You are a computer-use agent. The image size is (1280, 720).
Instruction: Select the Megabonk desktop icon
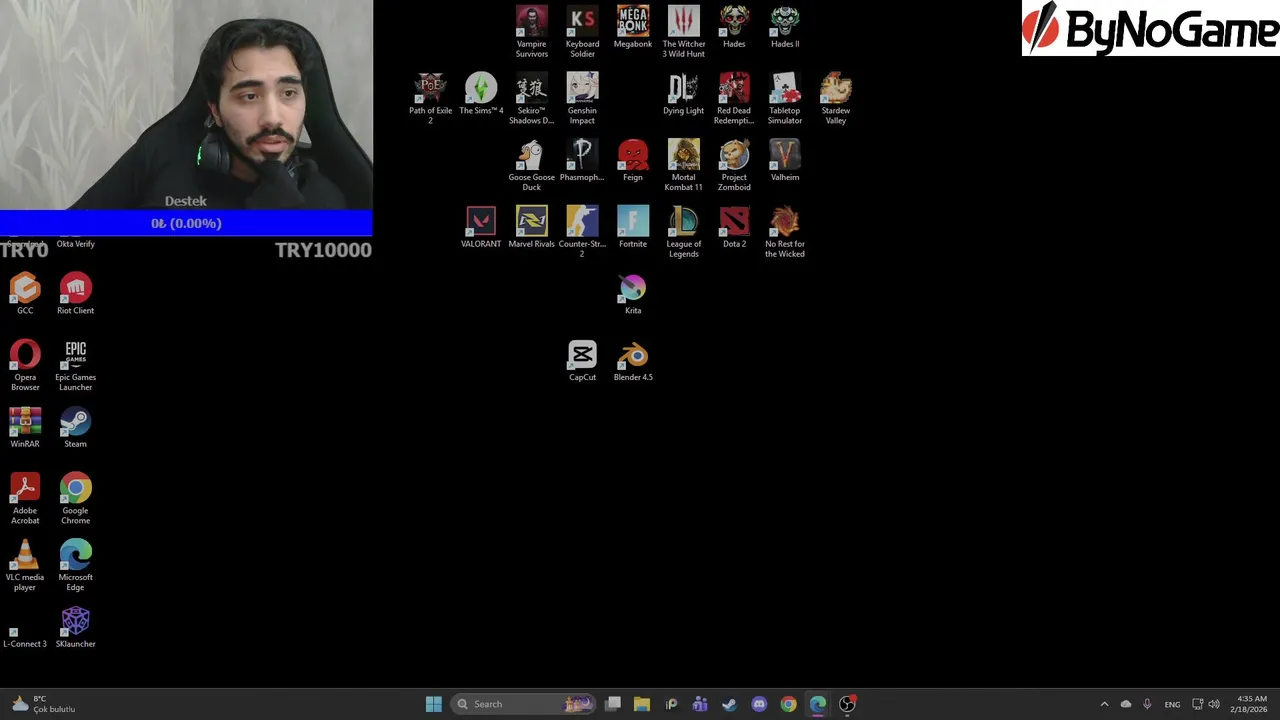pyautogui.click(x=633, y=27)
